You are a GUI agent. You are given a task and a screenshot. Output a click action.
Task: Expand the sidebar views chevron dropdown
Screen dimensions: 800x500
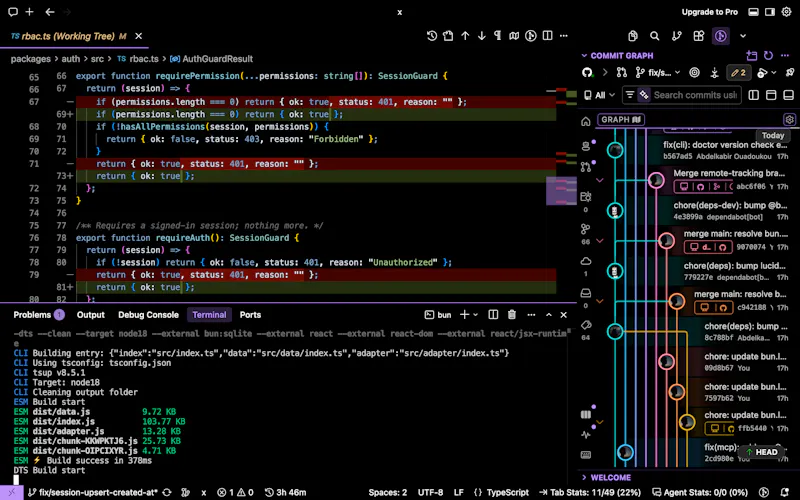click(x=743, y=36)
